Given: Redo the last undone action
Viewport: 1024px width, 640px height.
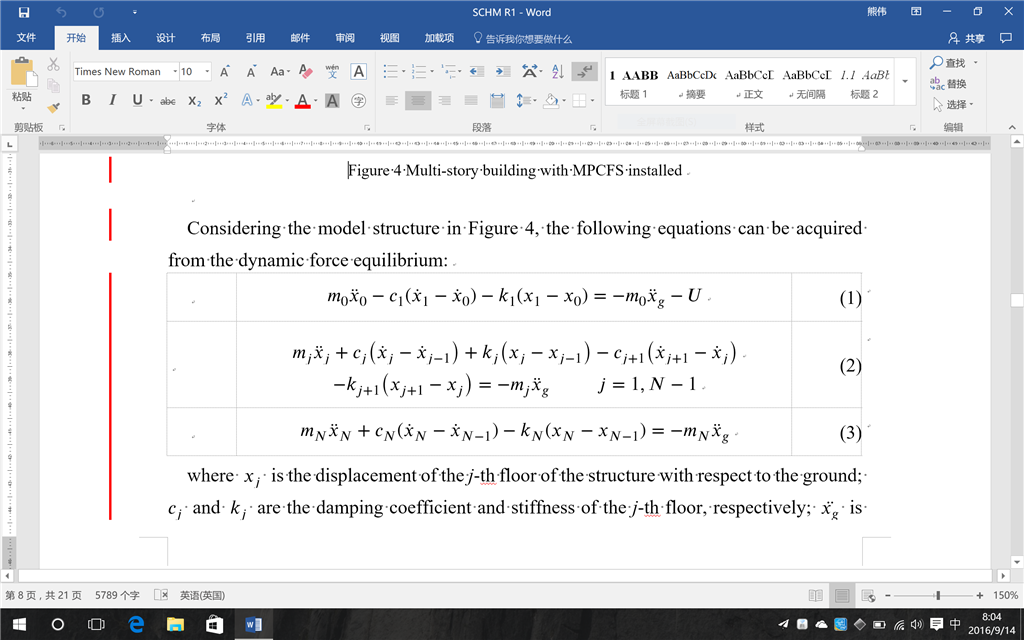Looking at the screenshot, I should [x=99, y=12].
